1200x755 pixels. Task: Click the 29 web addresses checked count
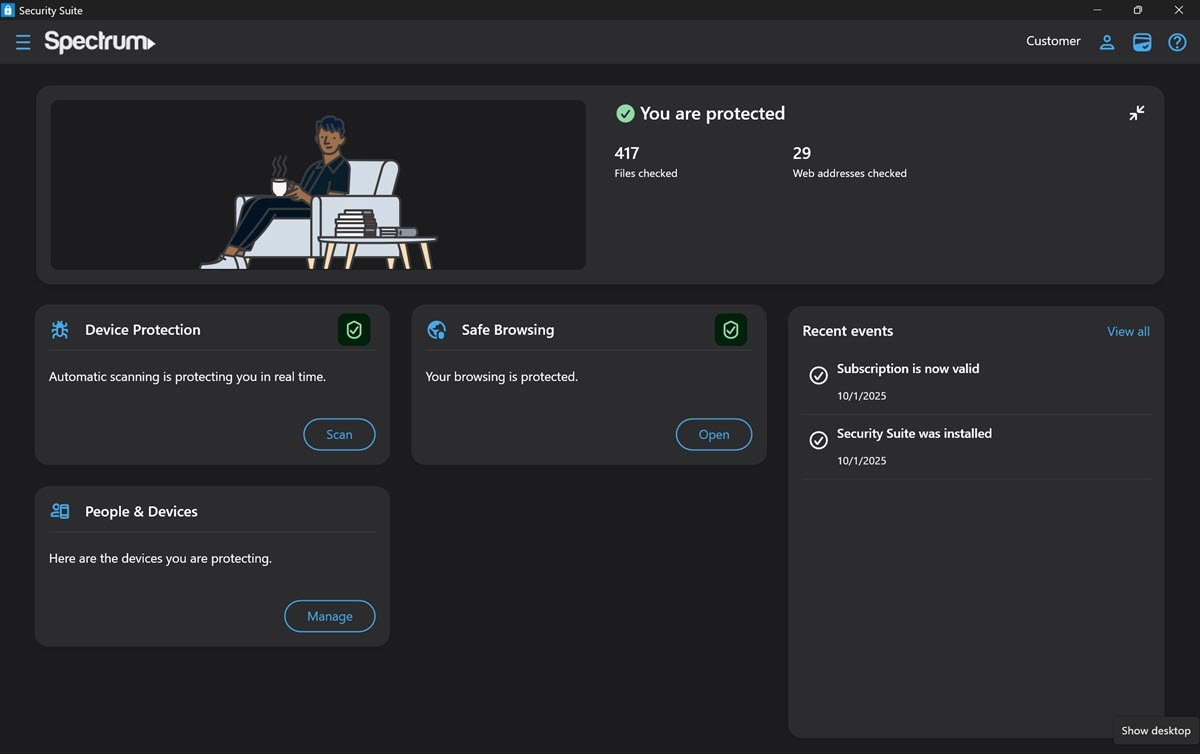(x=802, y=153)
